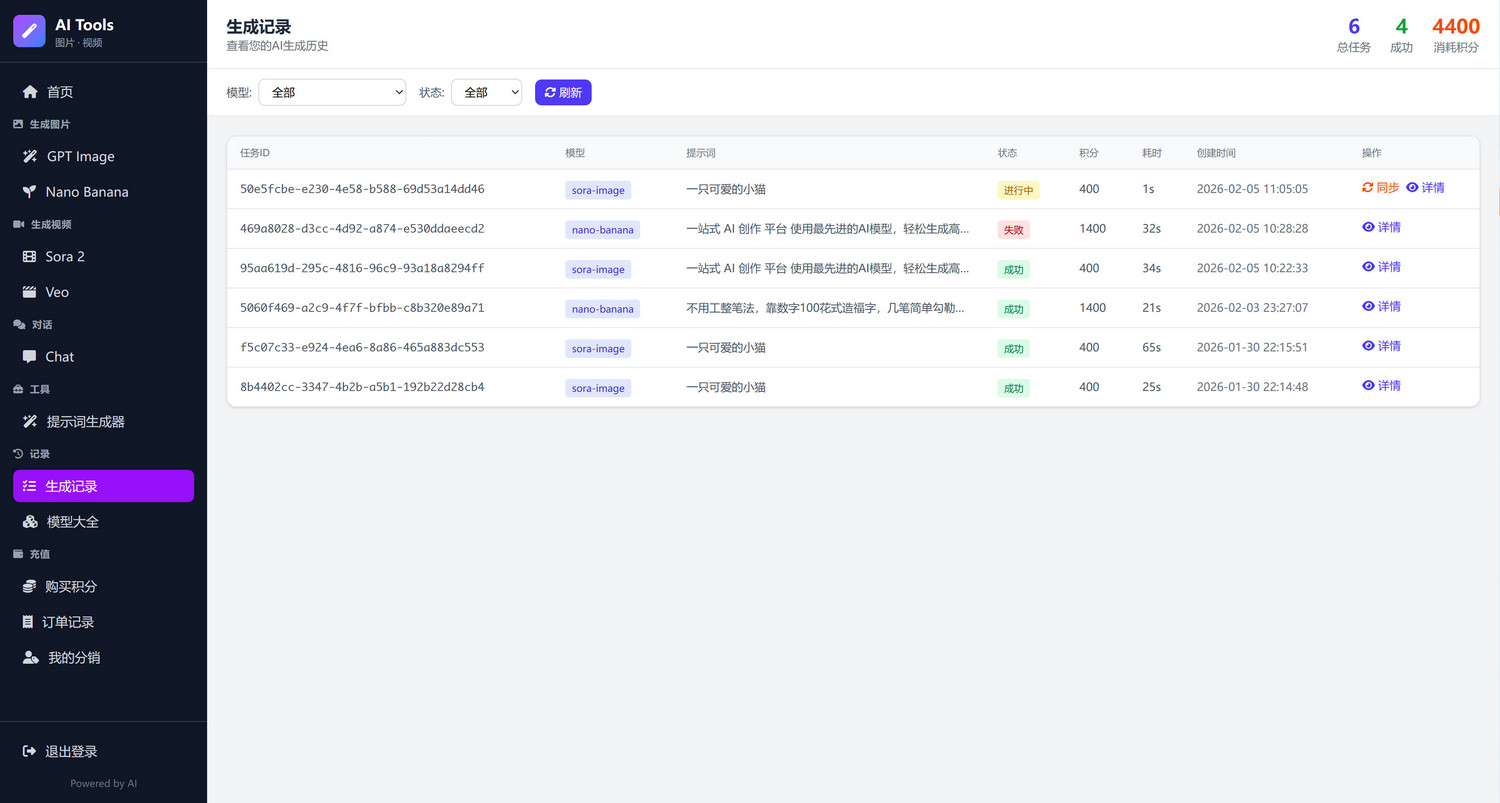Go to 订单记录 in the sidebar

pyautogui.click(x=68, y=622)
